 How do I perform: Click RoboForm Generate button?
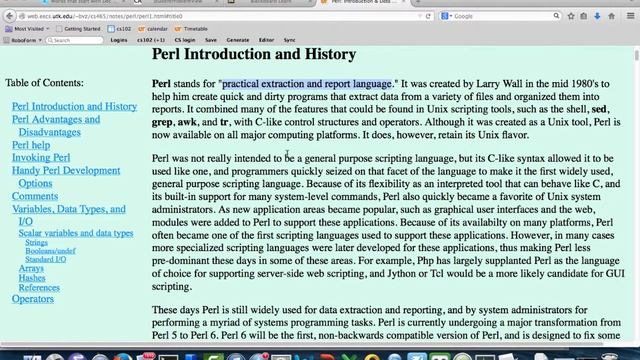coord(238,40)
